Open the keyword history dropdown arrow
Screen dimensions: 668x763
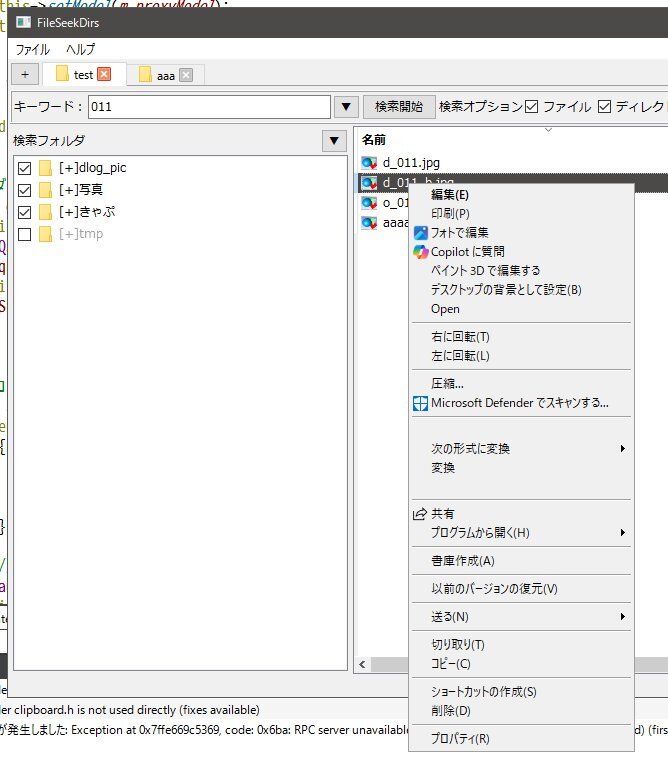[346, 107]
